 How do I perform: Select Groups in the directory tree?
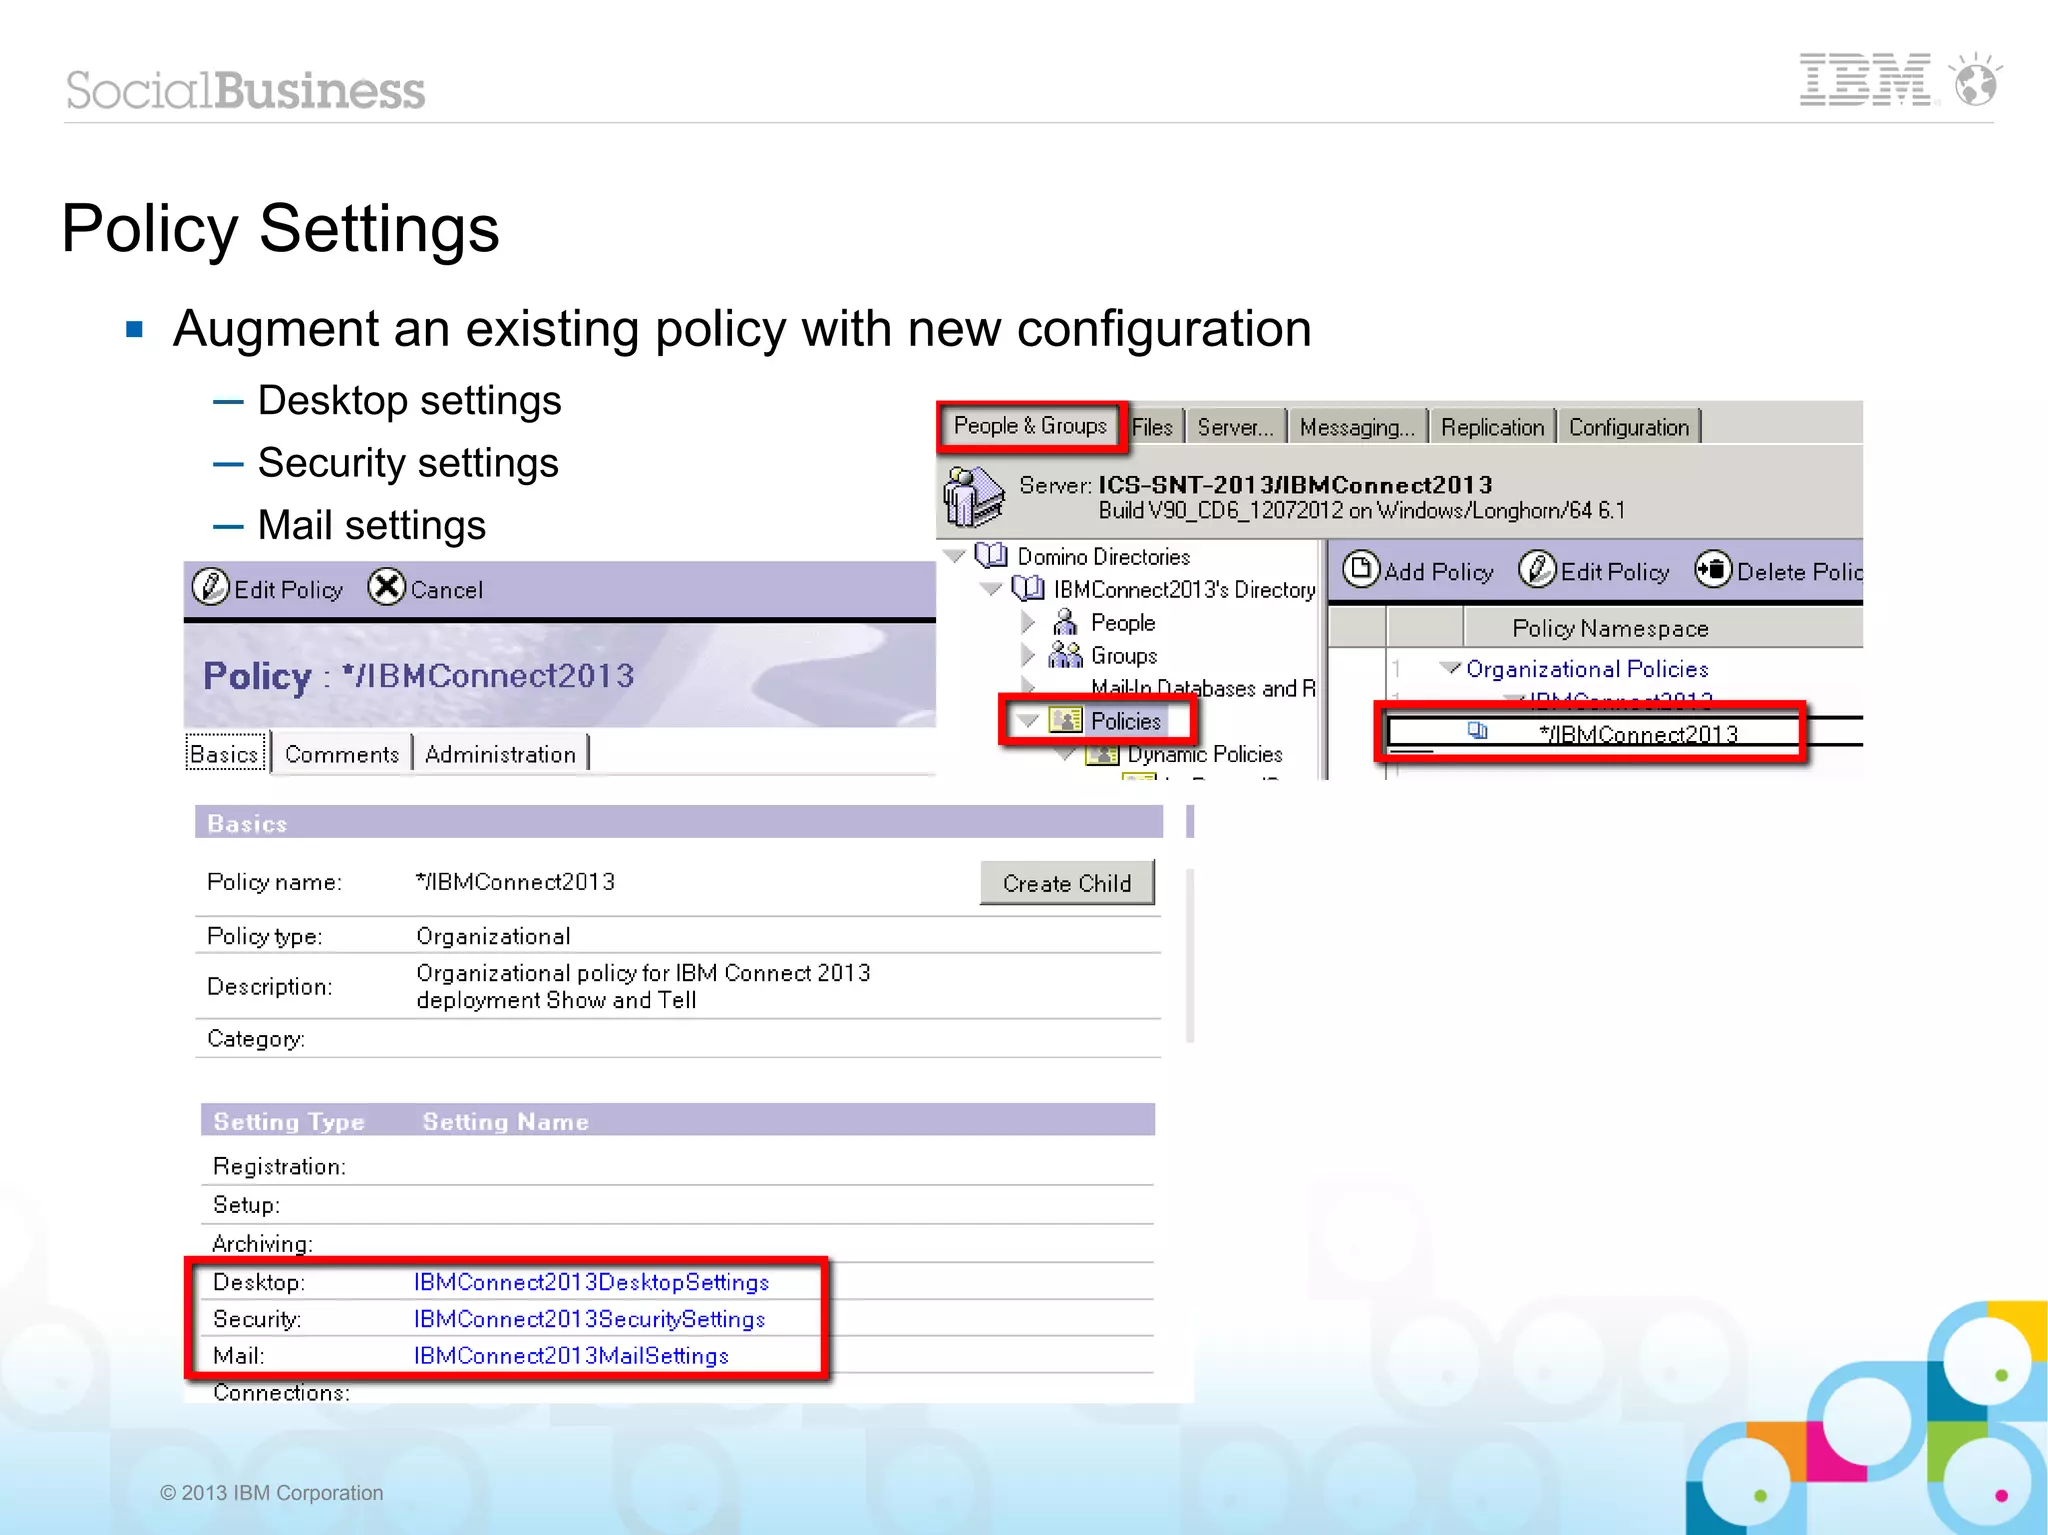coord(1124,655)
